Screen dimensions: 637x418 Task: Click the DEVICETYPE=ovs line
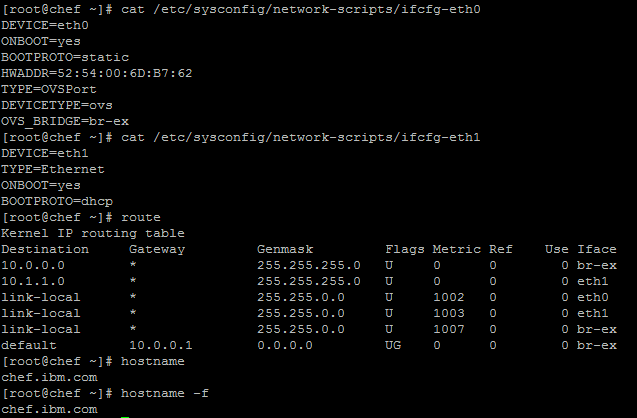(57, 106)
